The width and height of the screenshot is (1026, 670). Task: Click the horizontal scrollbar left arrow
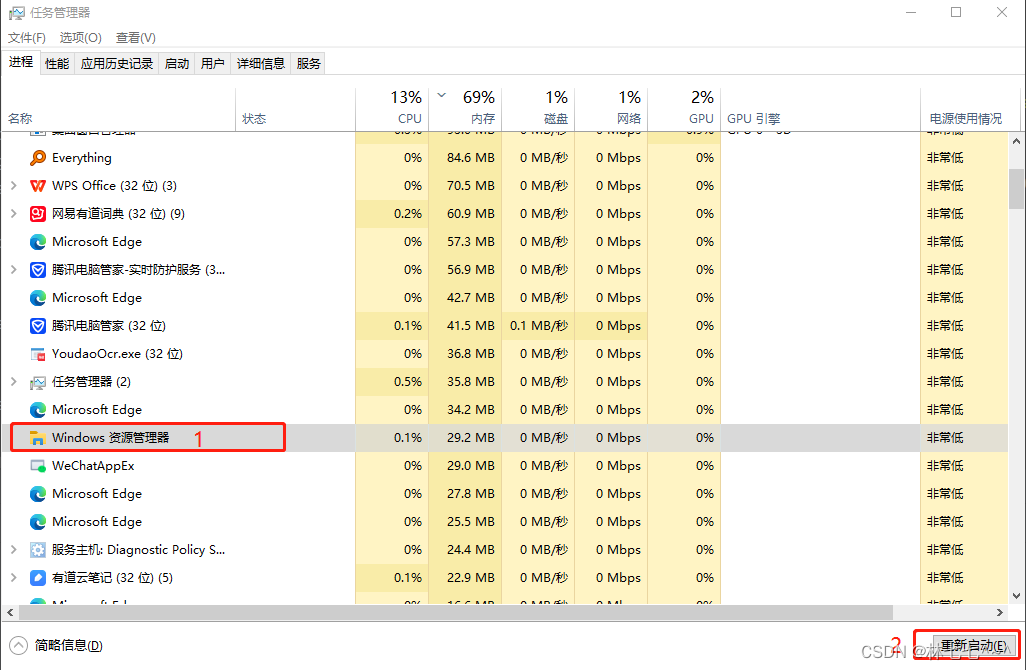click(x=10, y=613)
